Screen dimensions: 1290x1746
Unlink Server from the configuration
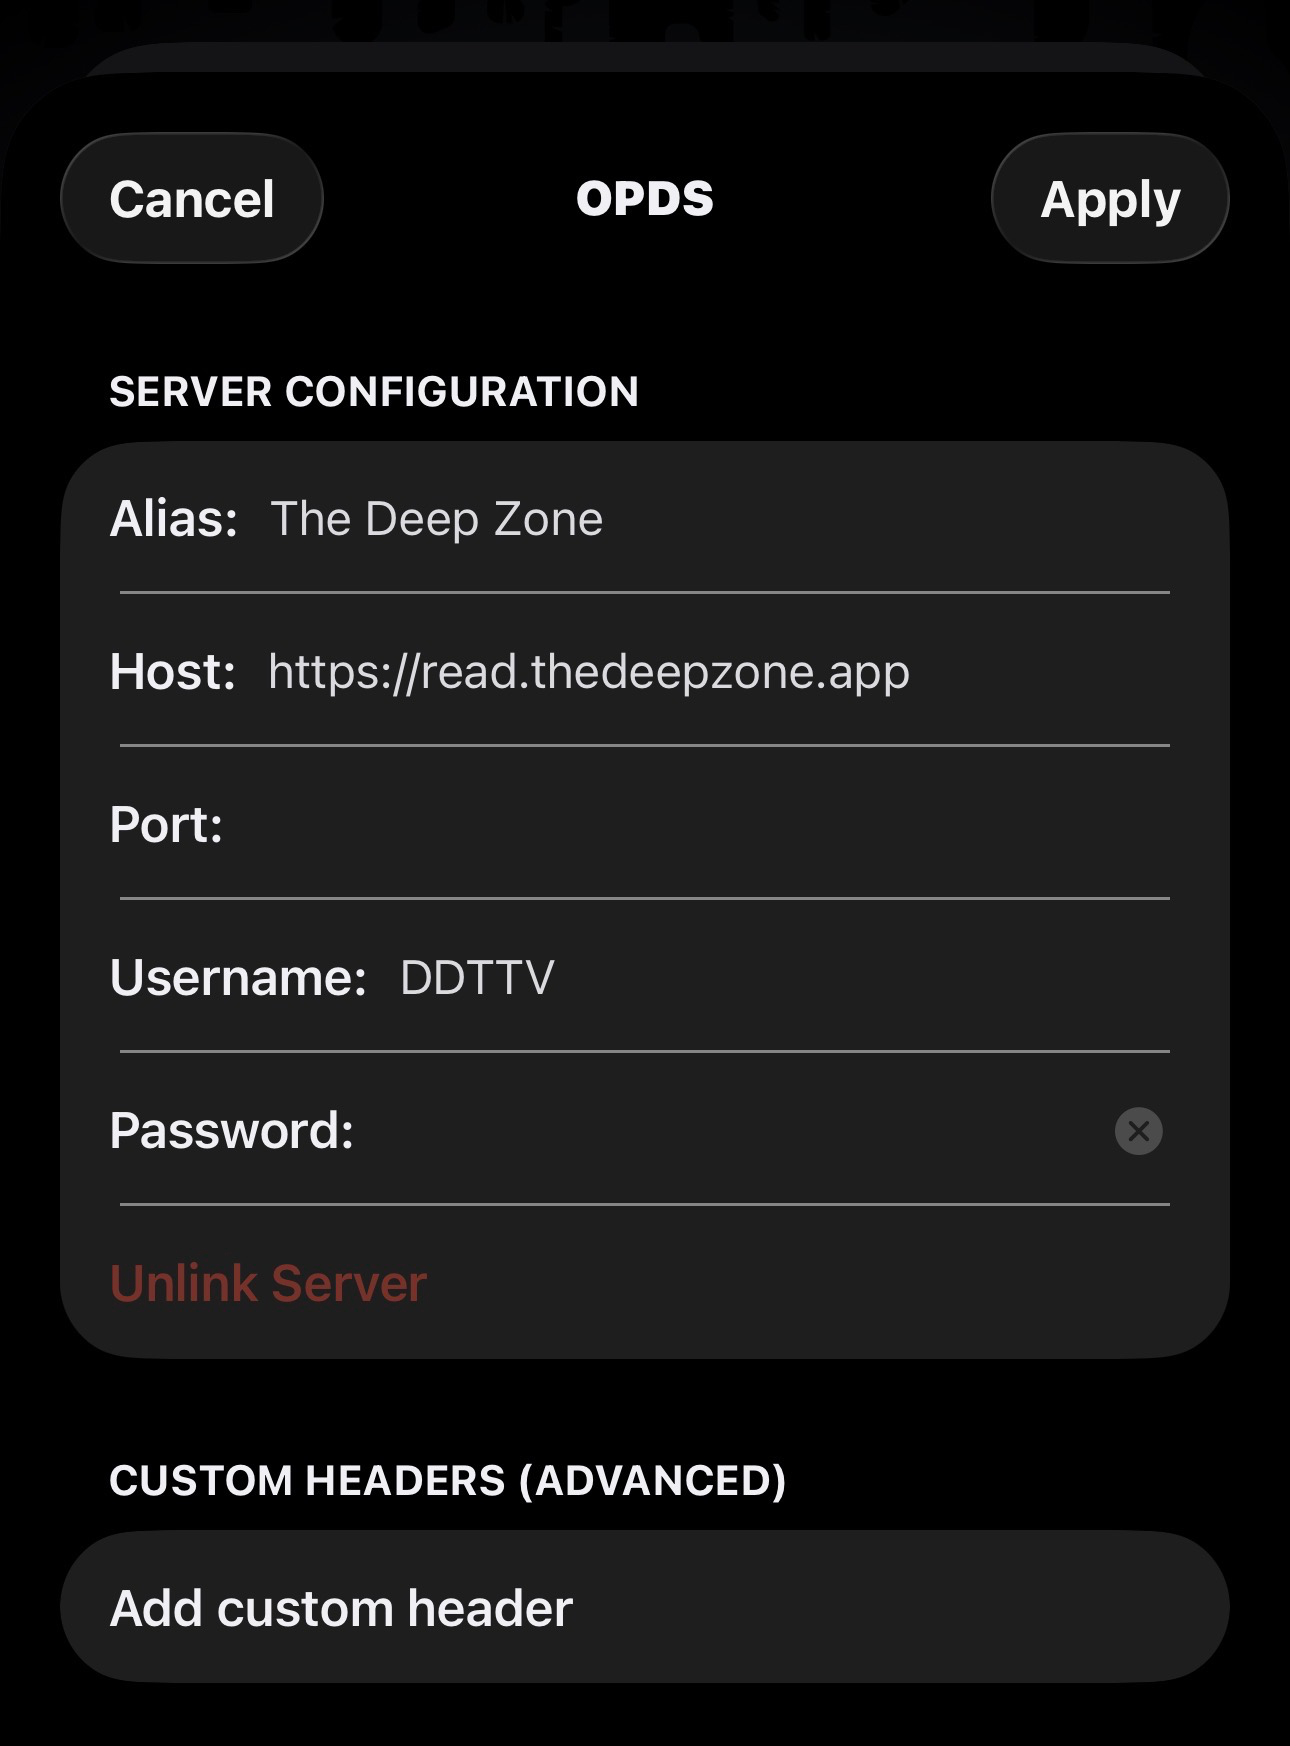click(x=268, y=1283)
